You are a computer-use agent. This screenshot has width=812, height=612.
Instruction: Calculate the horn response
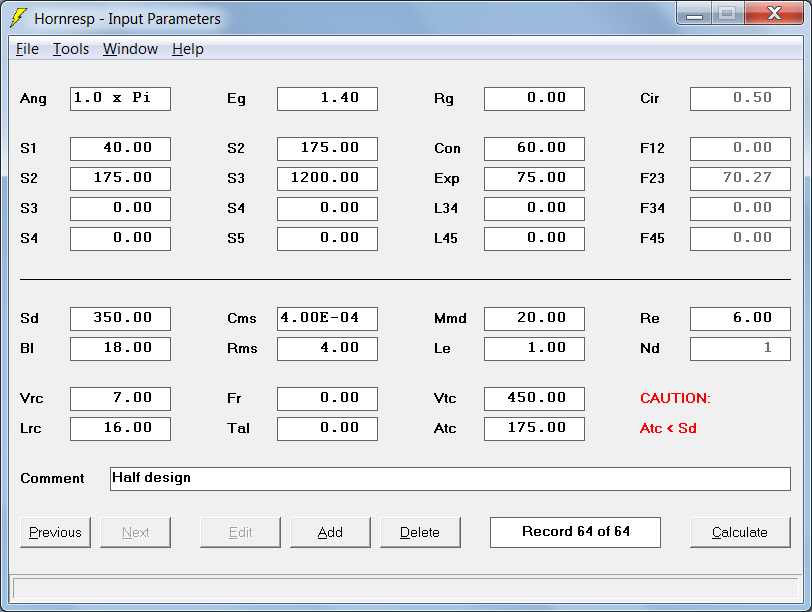[740, 532]
